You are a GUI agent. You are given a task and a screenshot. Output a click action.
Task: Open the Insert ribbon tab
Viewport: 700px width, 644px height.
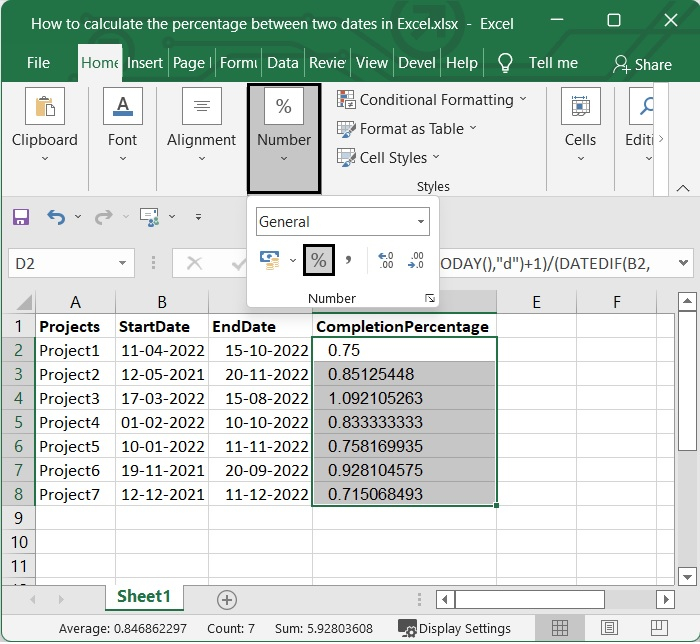(x=145, y=62)
